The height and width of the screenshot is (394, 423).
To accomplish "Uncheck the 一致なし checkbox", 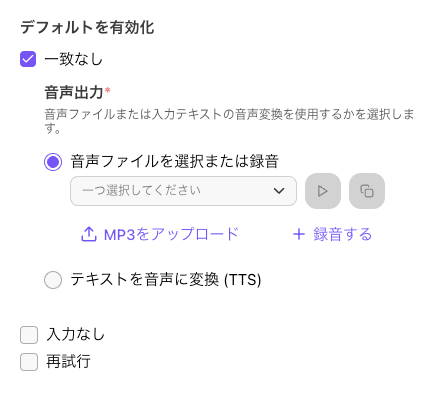I will (x=28, y=59).
